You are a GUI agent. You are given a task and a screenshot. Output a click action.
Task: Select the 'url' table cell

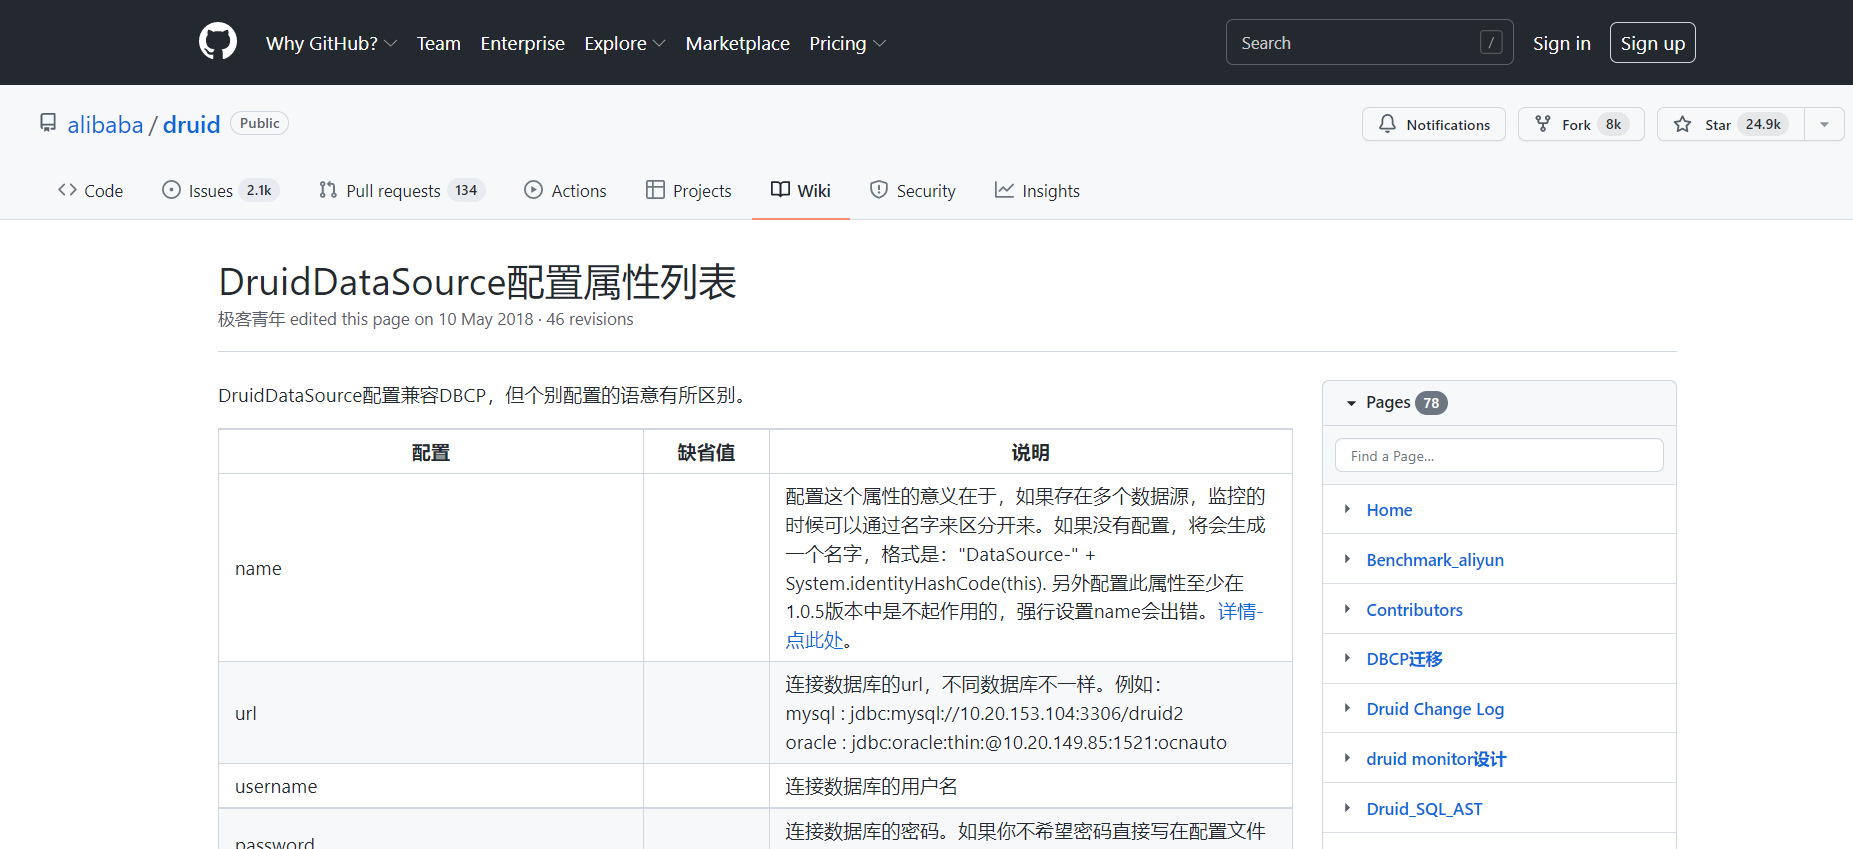click(x=431, y=713)
